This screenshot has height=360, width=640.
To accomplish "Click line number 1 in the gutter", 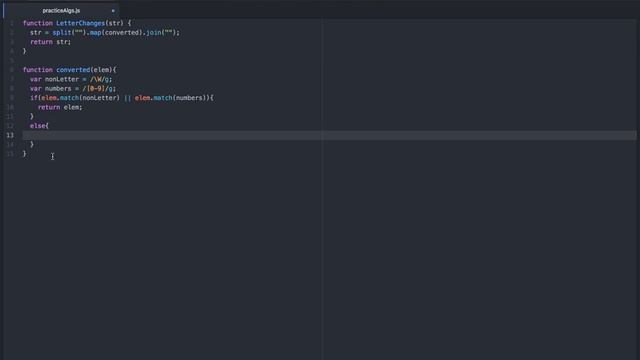I will (12, 23).
